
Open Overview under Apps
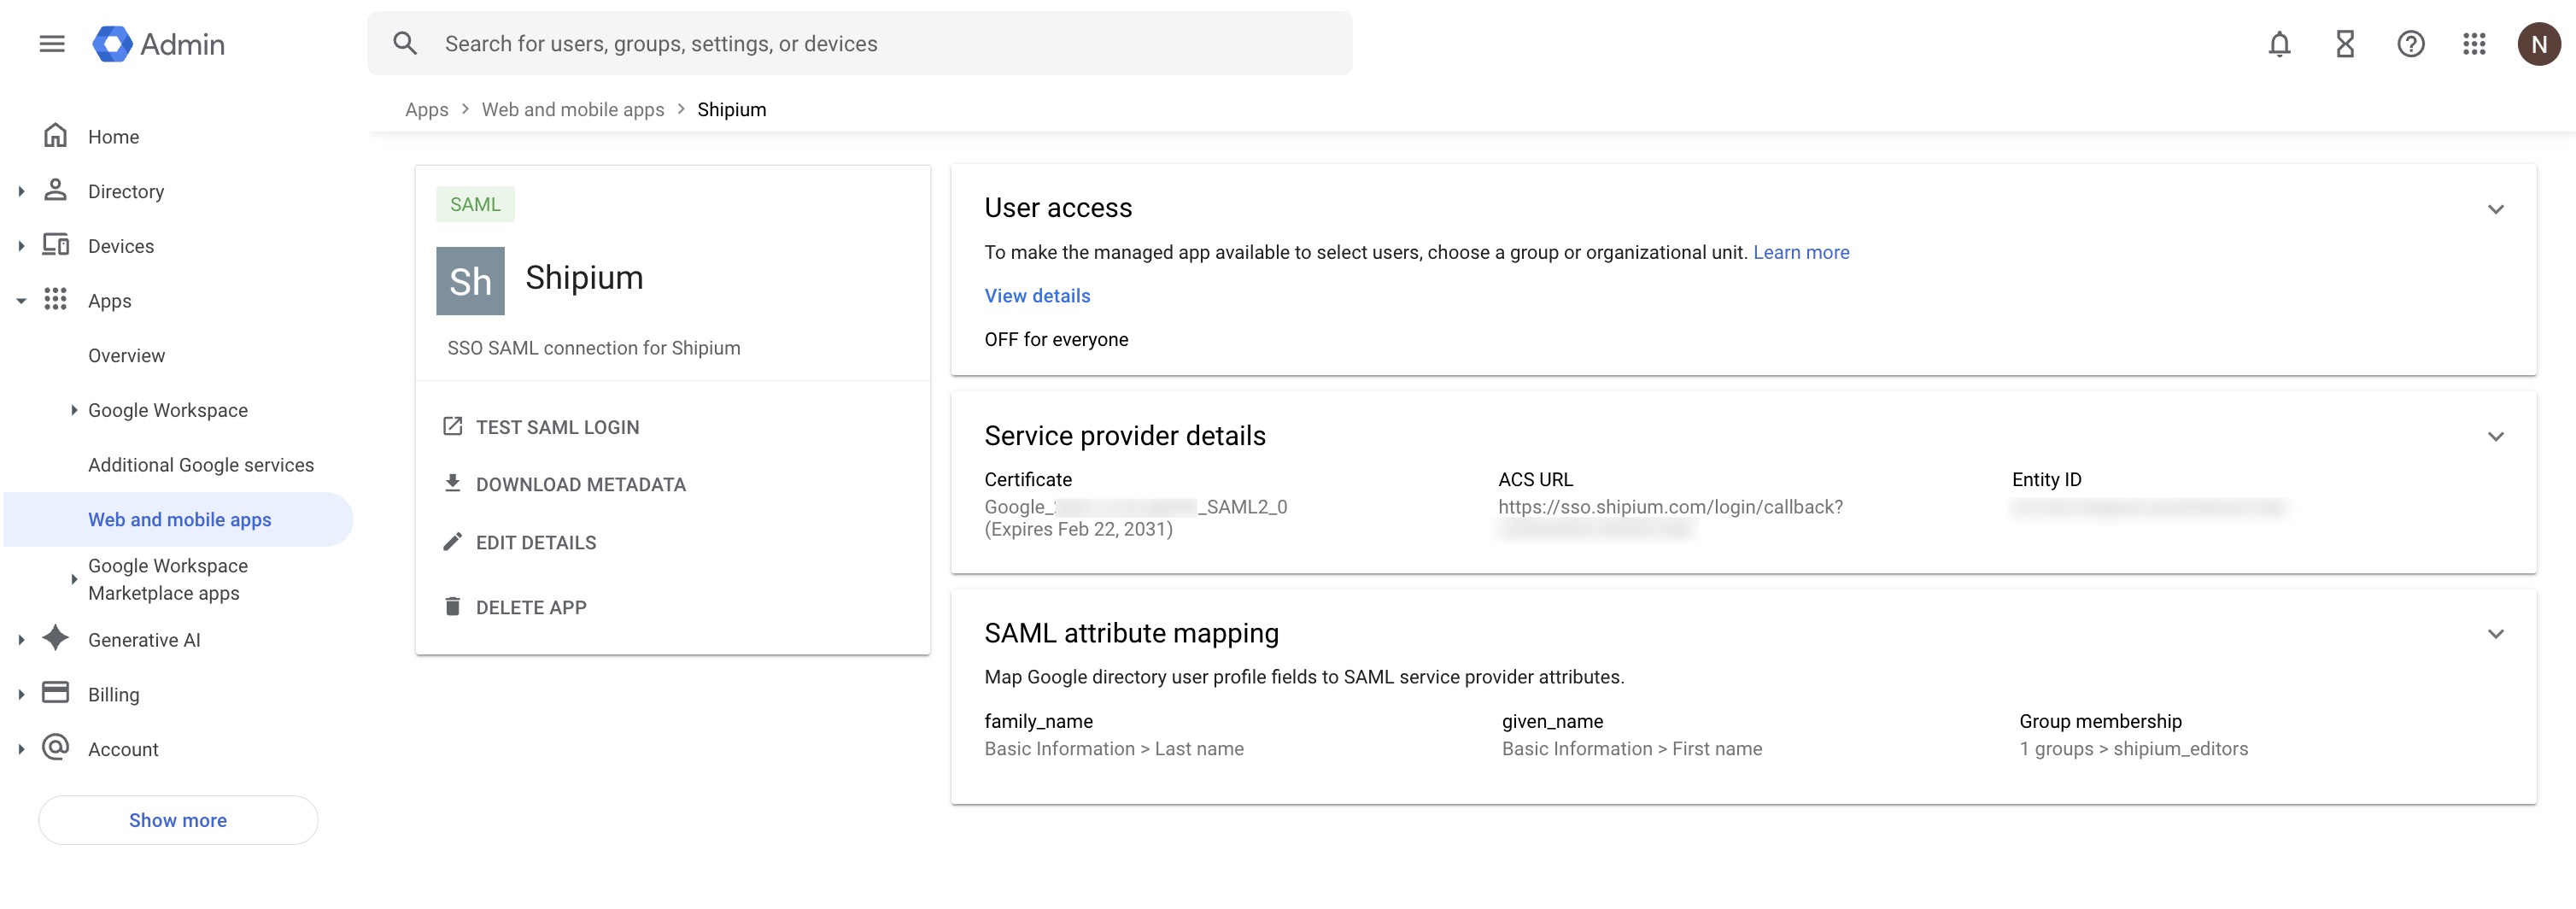[x=126, y=356]
